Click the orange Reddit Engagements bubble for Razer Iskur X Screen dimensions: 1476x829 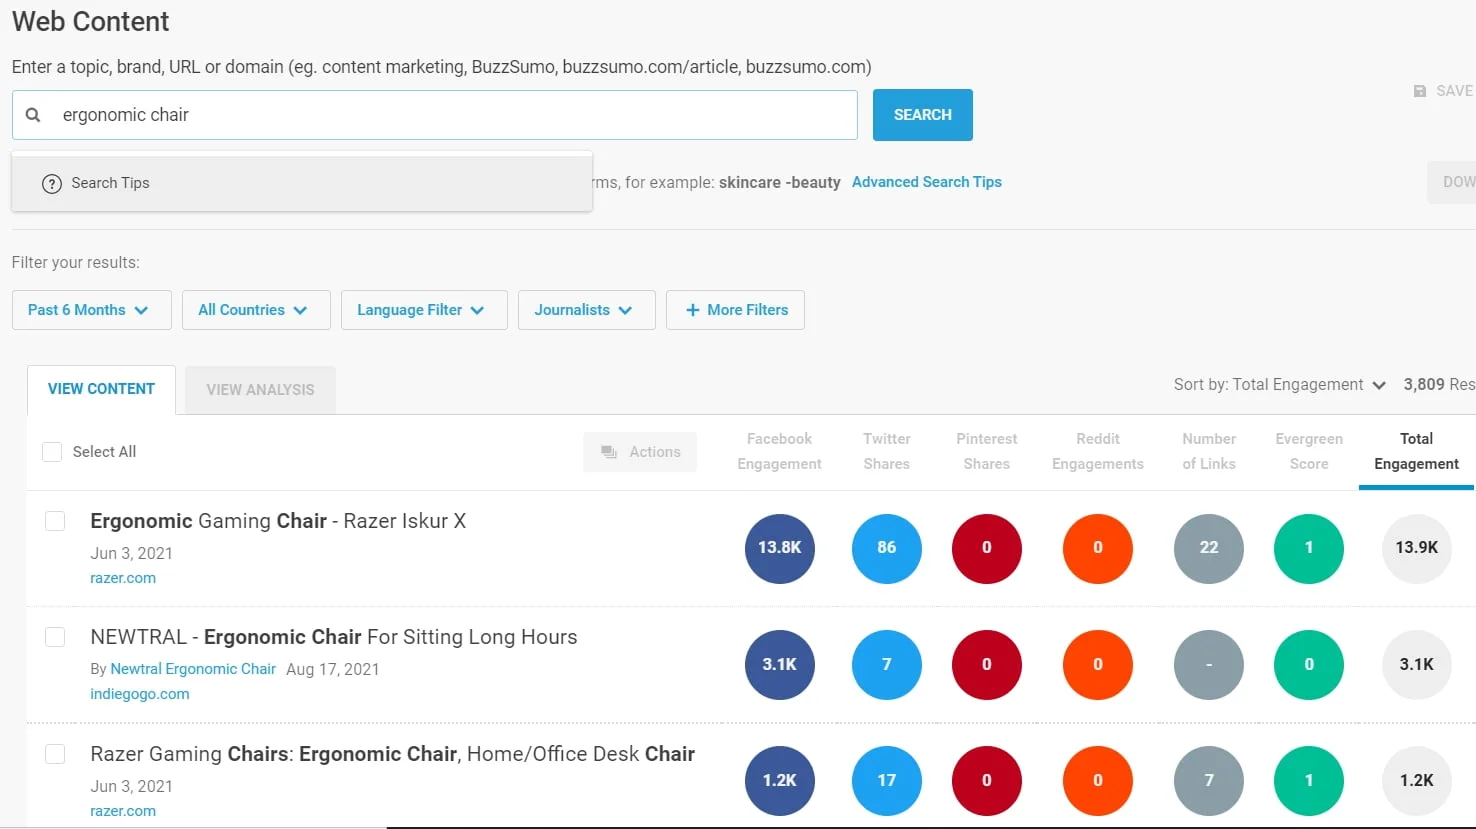point(1097,548)
